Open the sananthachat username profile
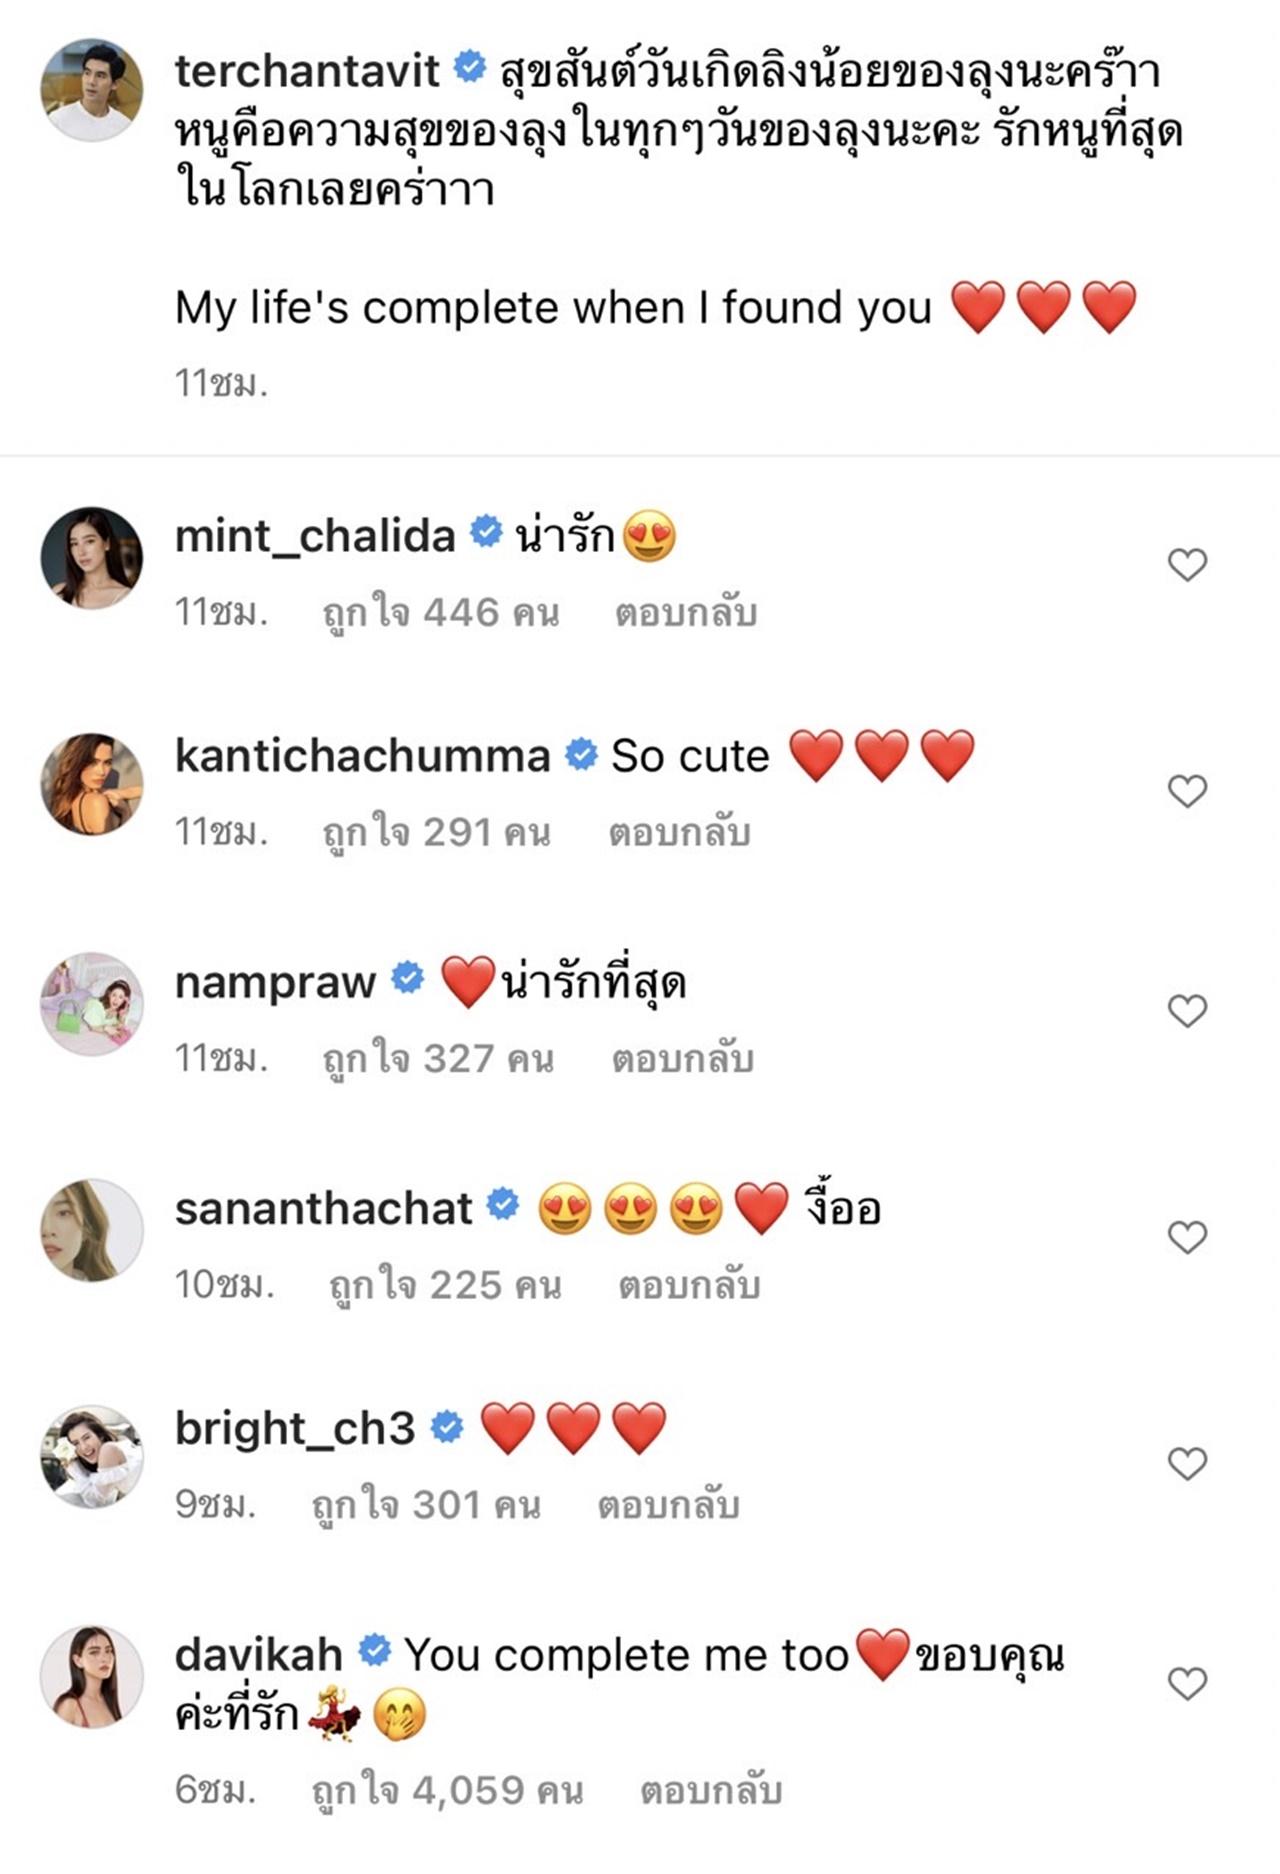1280x1874 pixels. click(x=323, y=1209)
